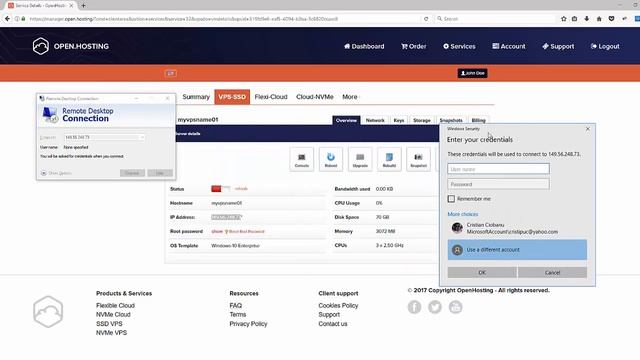The height and width of the screenshot is (360, 640).
Task: Check the Remember me checkbox
Action: pos(451,199)
